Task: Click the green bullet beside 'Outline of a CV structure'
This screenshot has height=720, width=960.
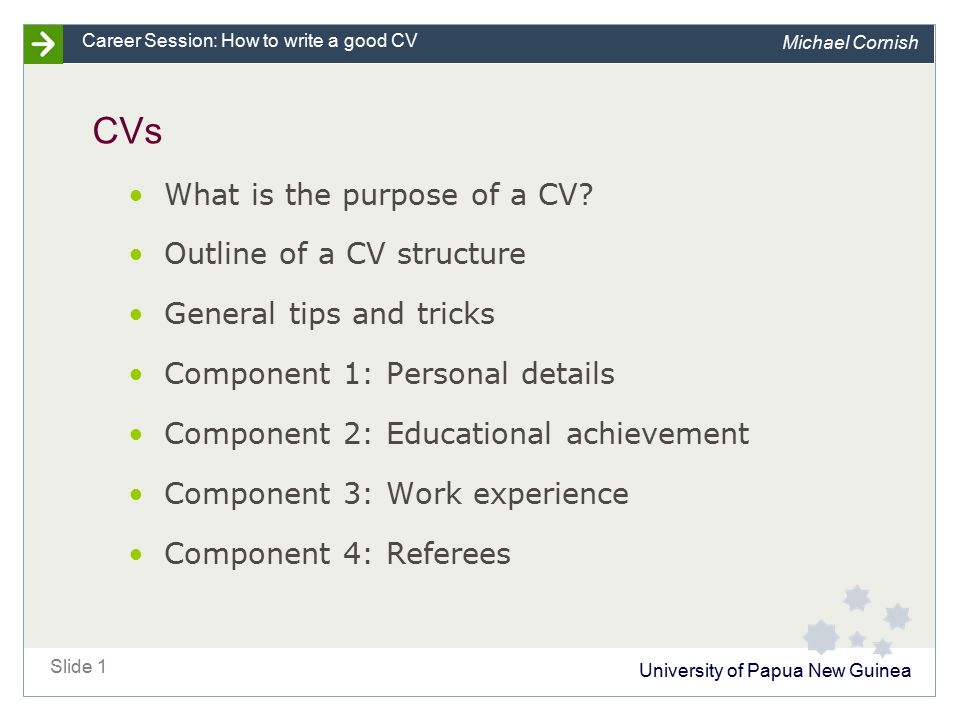Action: coord(136,255)
